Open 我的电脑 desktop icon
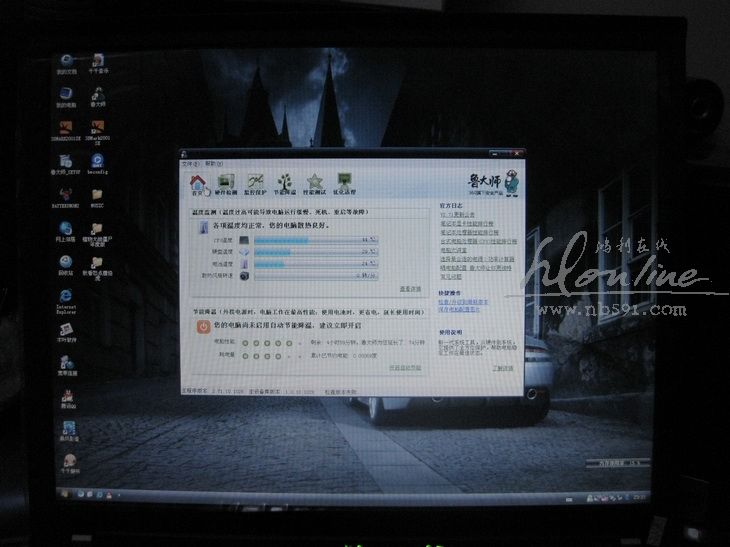The width and height of the screenshot is (730, 547). (x=66, y=98)
